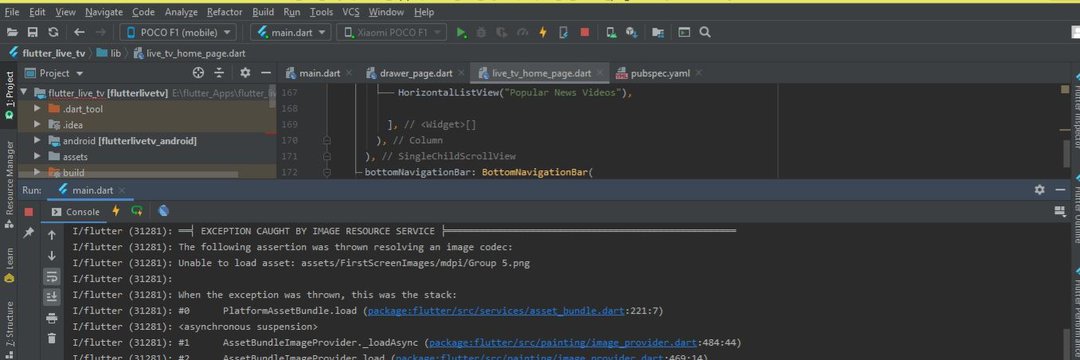Run the app with the green play icon
The width and height of the screenshot is (1080, 360).
[461, 32]
